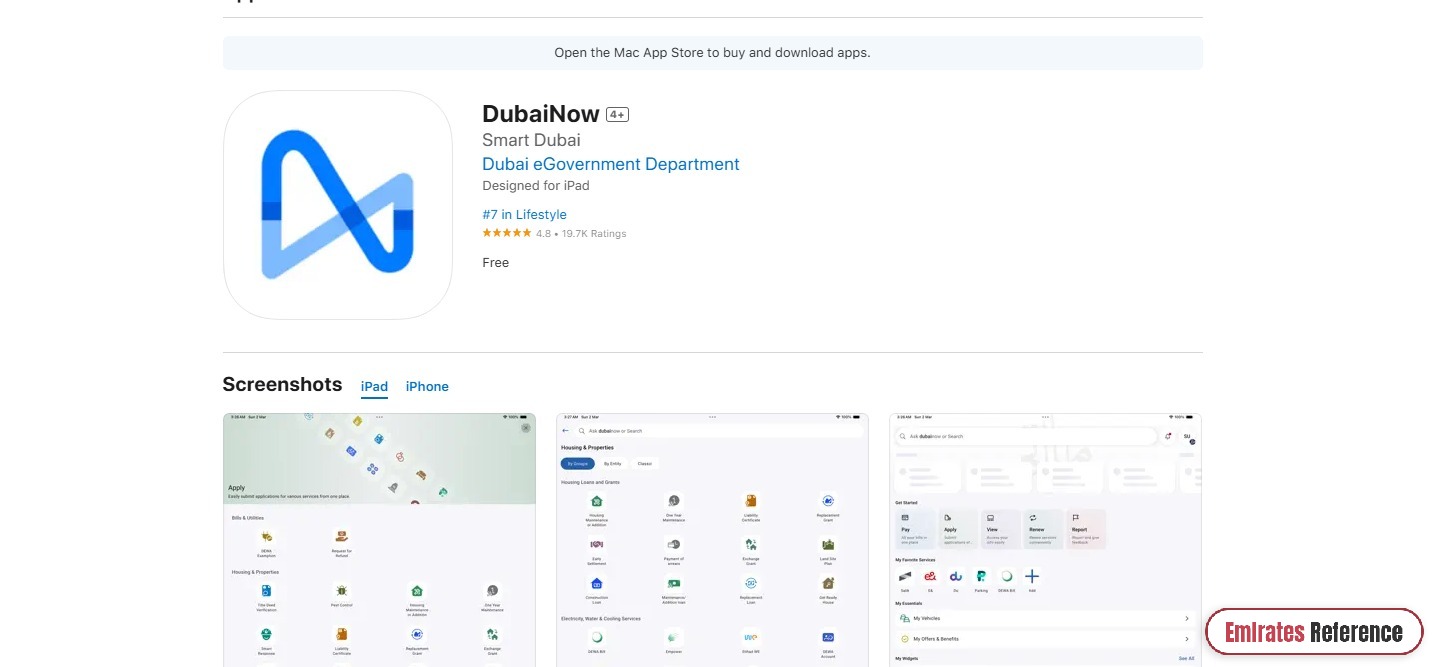This screenshot has width=1432, height=667.
Task: Select the Etihad WE icon
Action: pos(751,637)
